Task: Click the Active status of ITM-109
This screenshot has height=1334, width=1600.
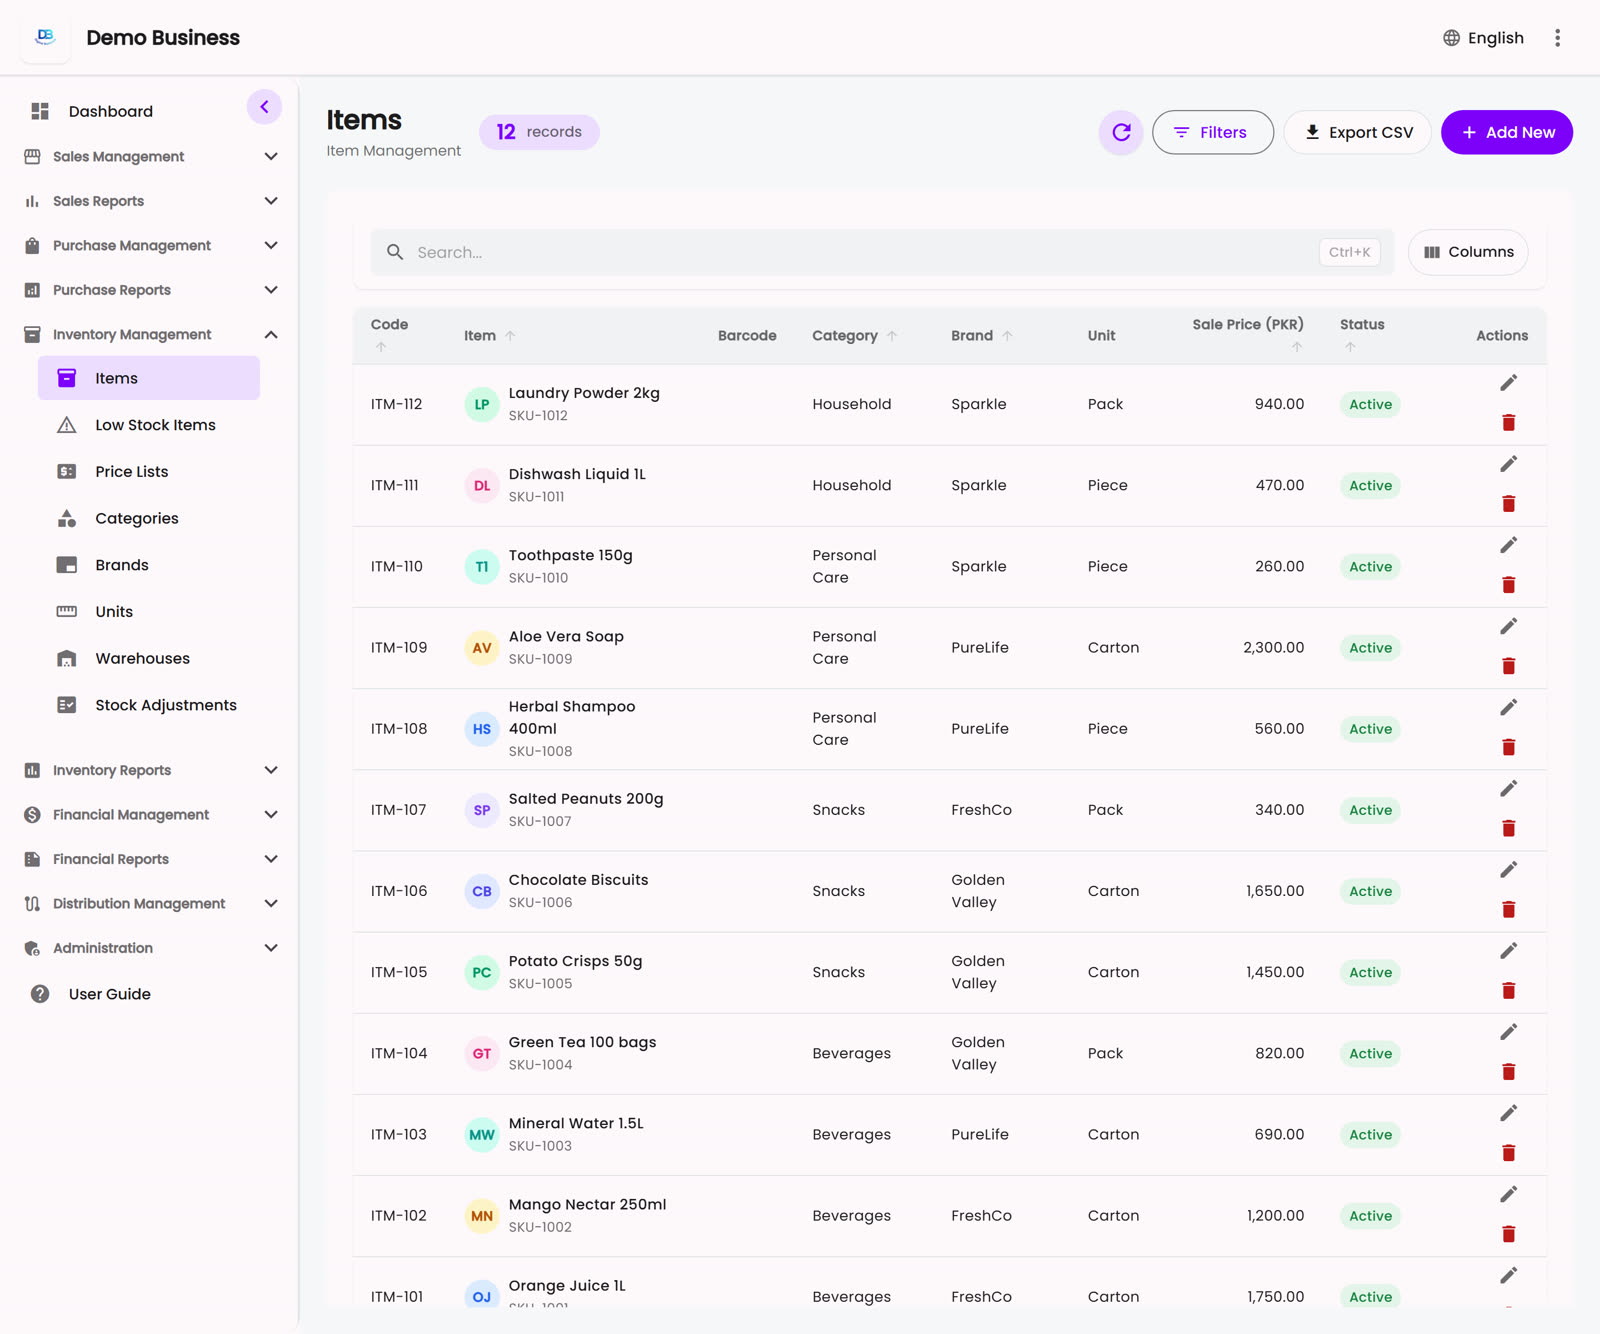Action: coord(1370,648)
